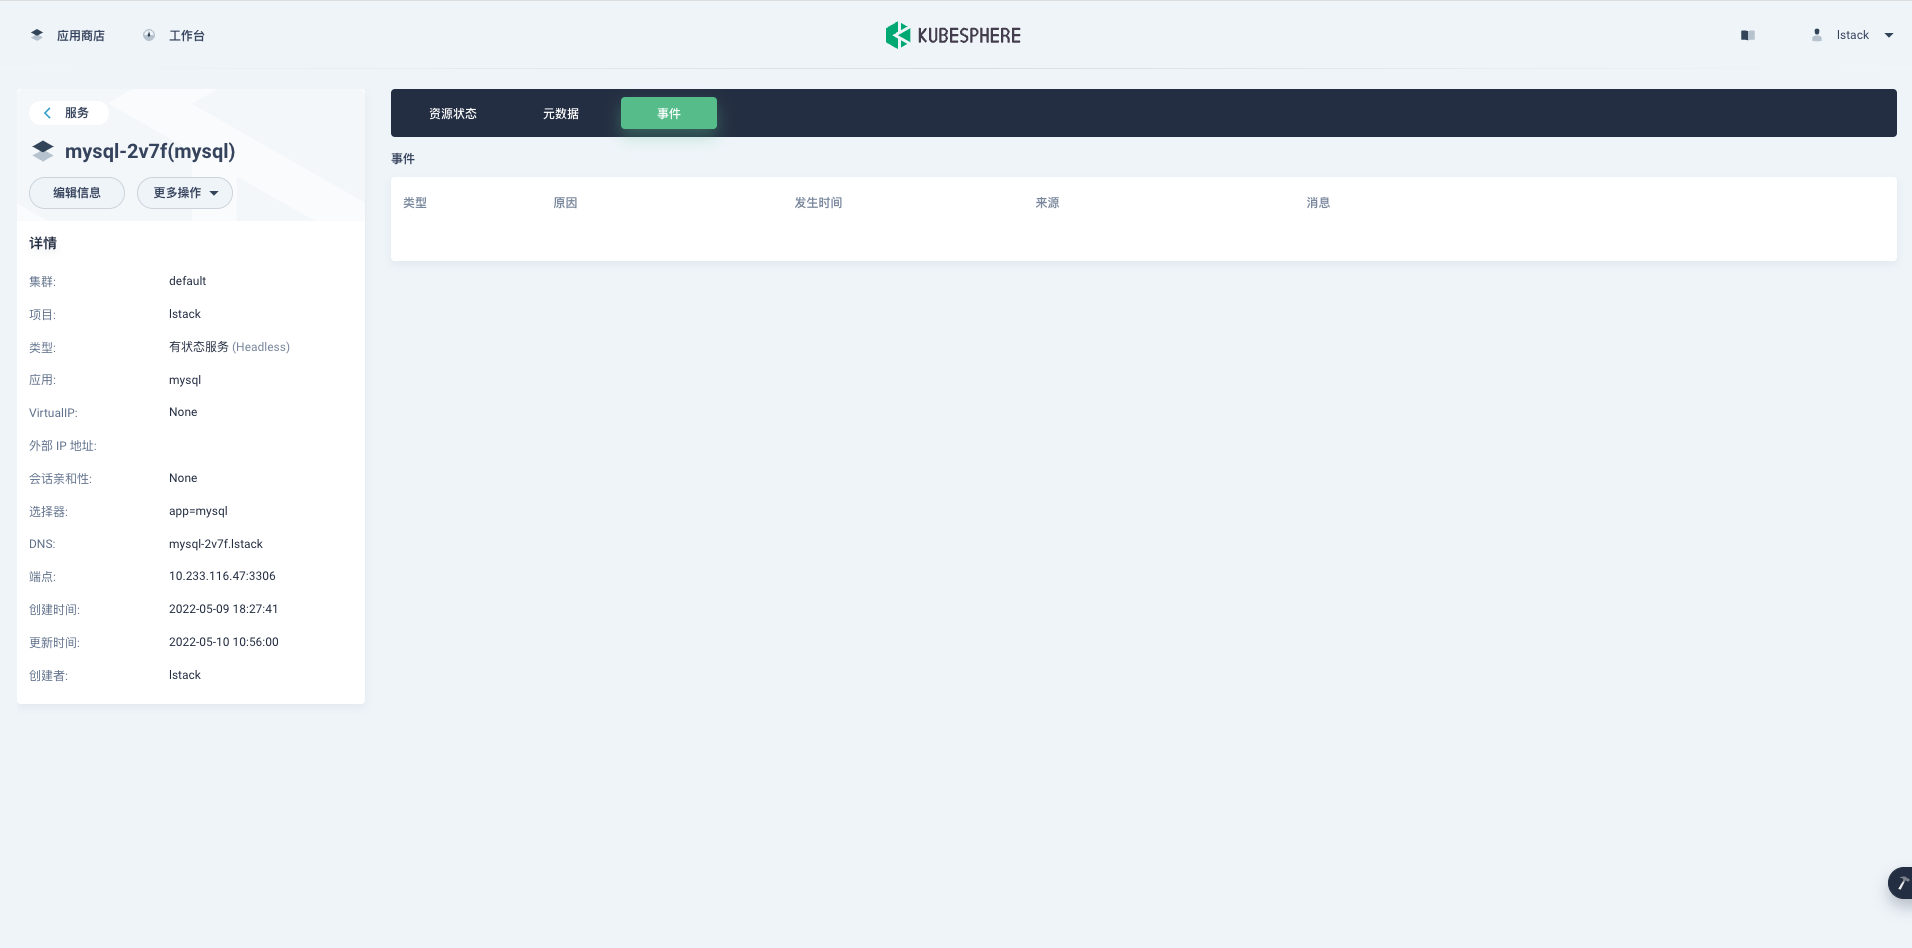Expand the lstack user dropdown arrow
The width and height of the screenshot is (1912, 948).
click(x=1889, y=35)
